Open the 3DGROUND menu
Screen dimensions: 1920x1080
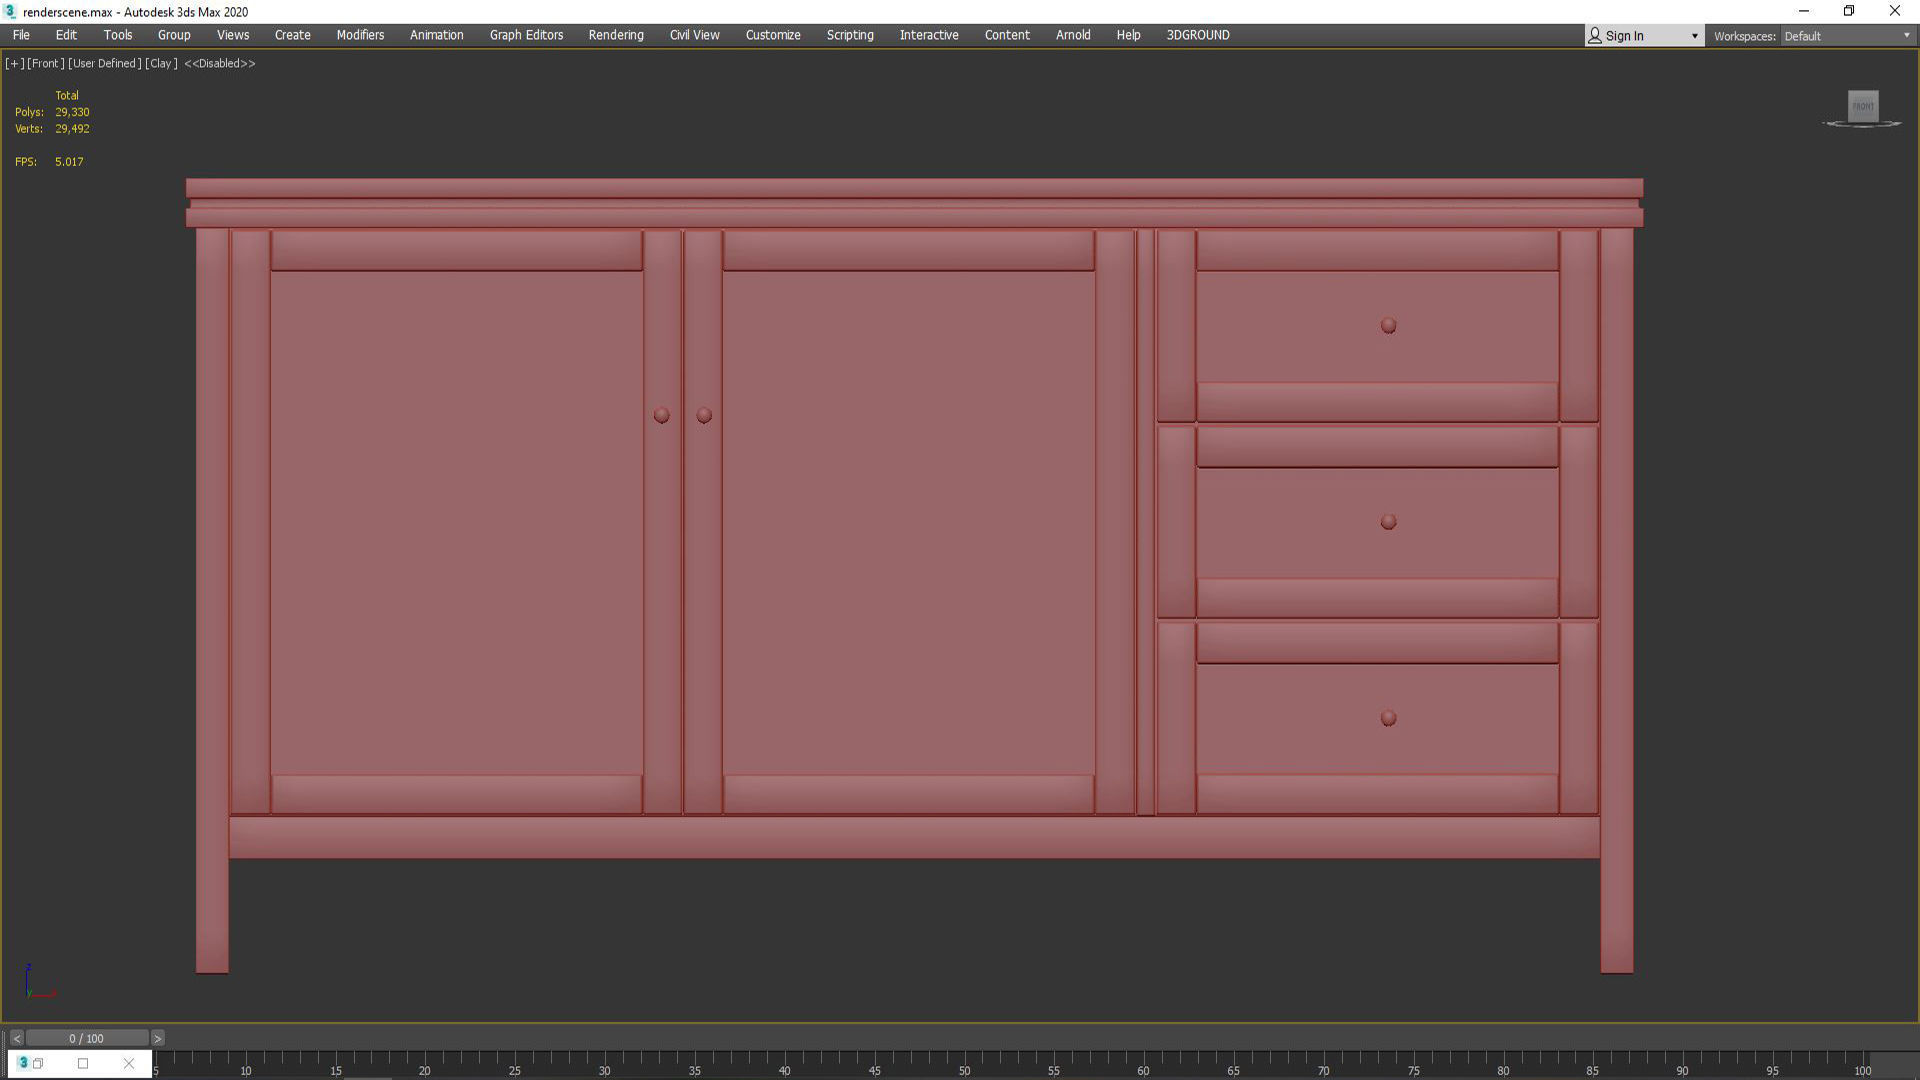click(1198, 35)
